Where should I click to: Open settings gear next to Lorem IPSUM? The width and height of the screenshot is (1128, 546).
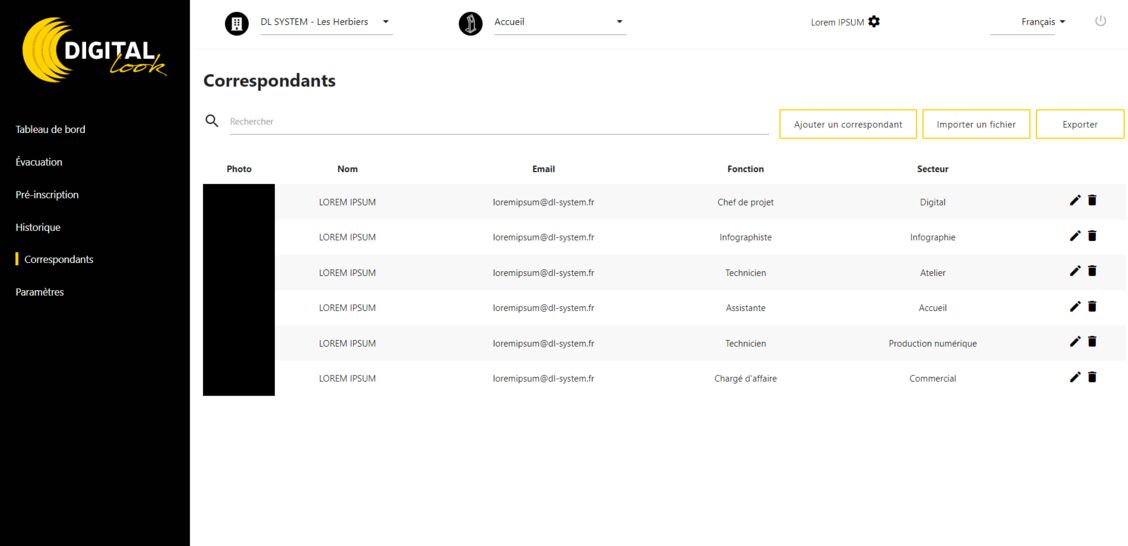874,22
